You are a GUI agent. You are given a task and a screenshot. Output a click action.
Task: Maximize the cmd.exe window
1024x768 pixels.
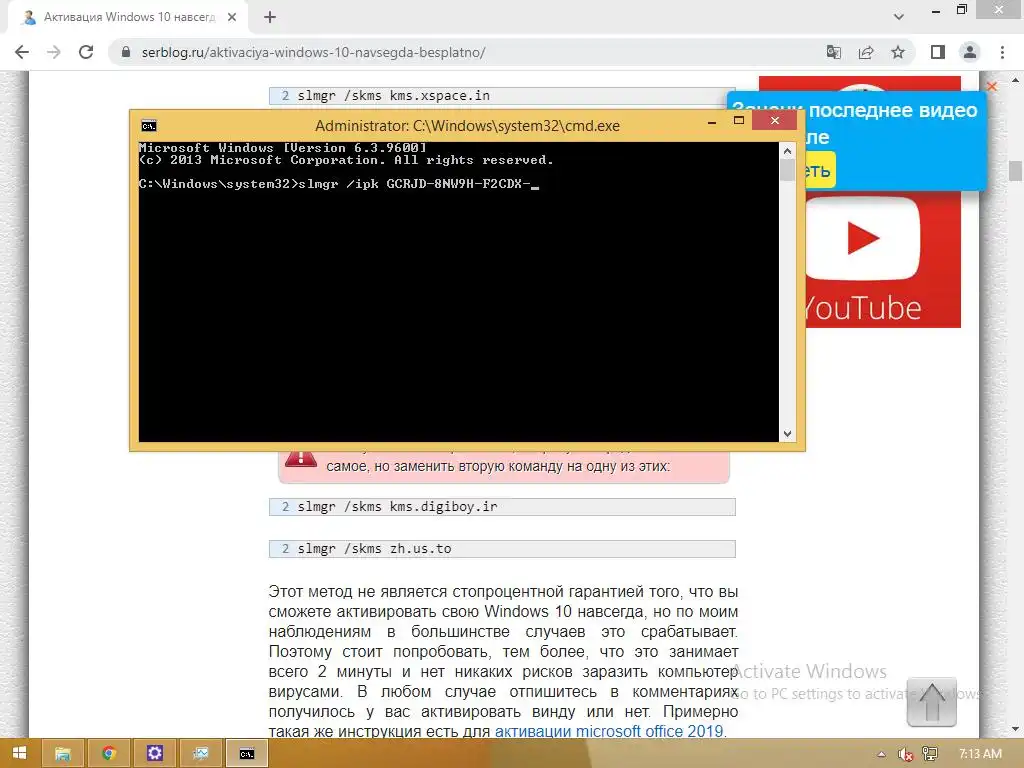click(x=739, y=120)
